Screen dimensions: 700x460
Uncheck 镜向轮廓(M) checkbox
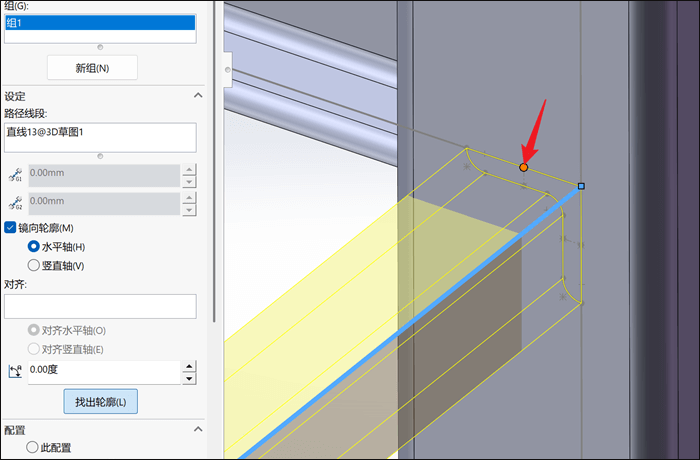point(10,228)
